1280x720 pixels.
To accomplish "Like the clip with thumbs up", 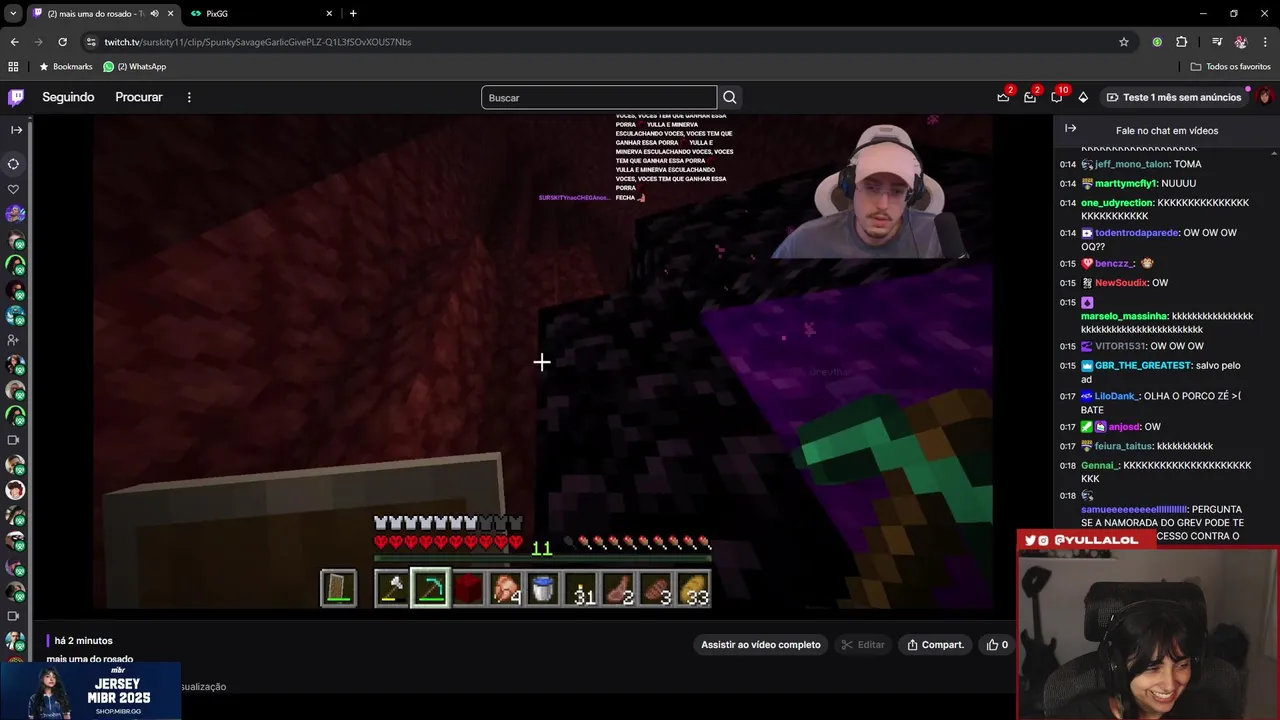I will tap(998, 645).
